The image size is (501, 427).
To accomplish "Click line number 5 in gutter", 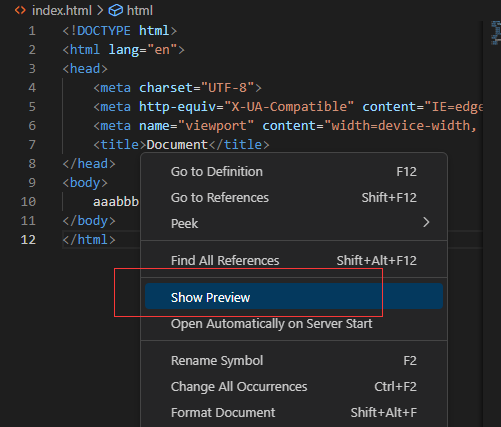I will click(x=32, y=107).
